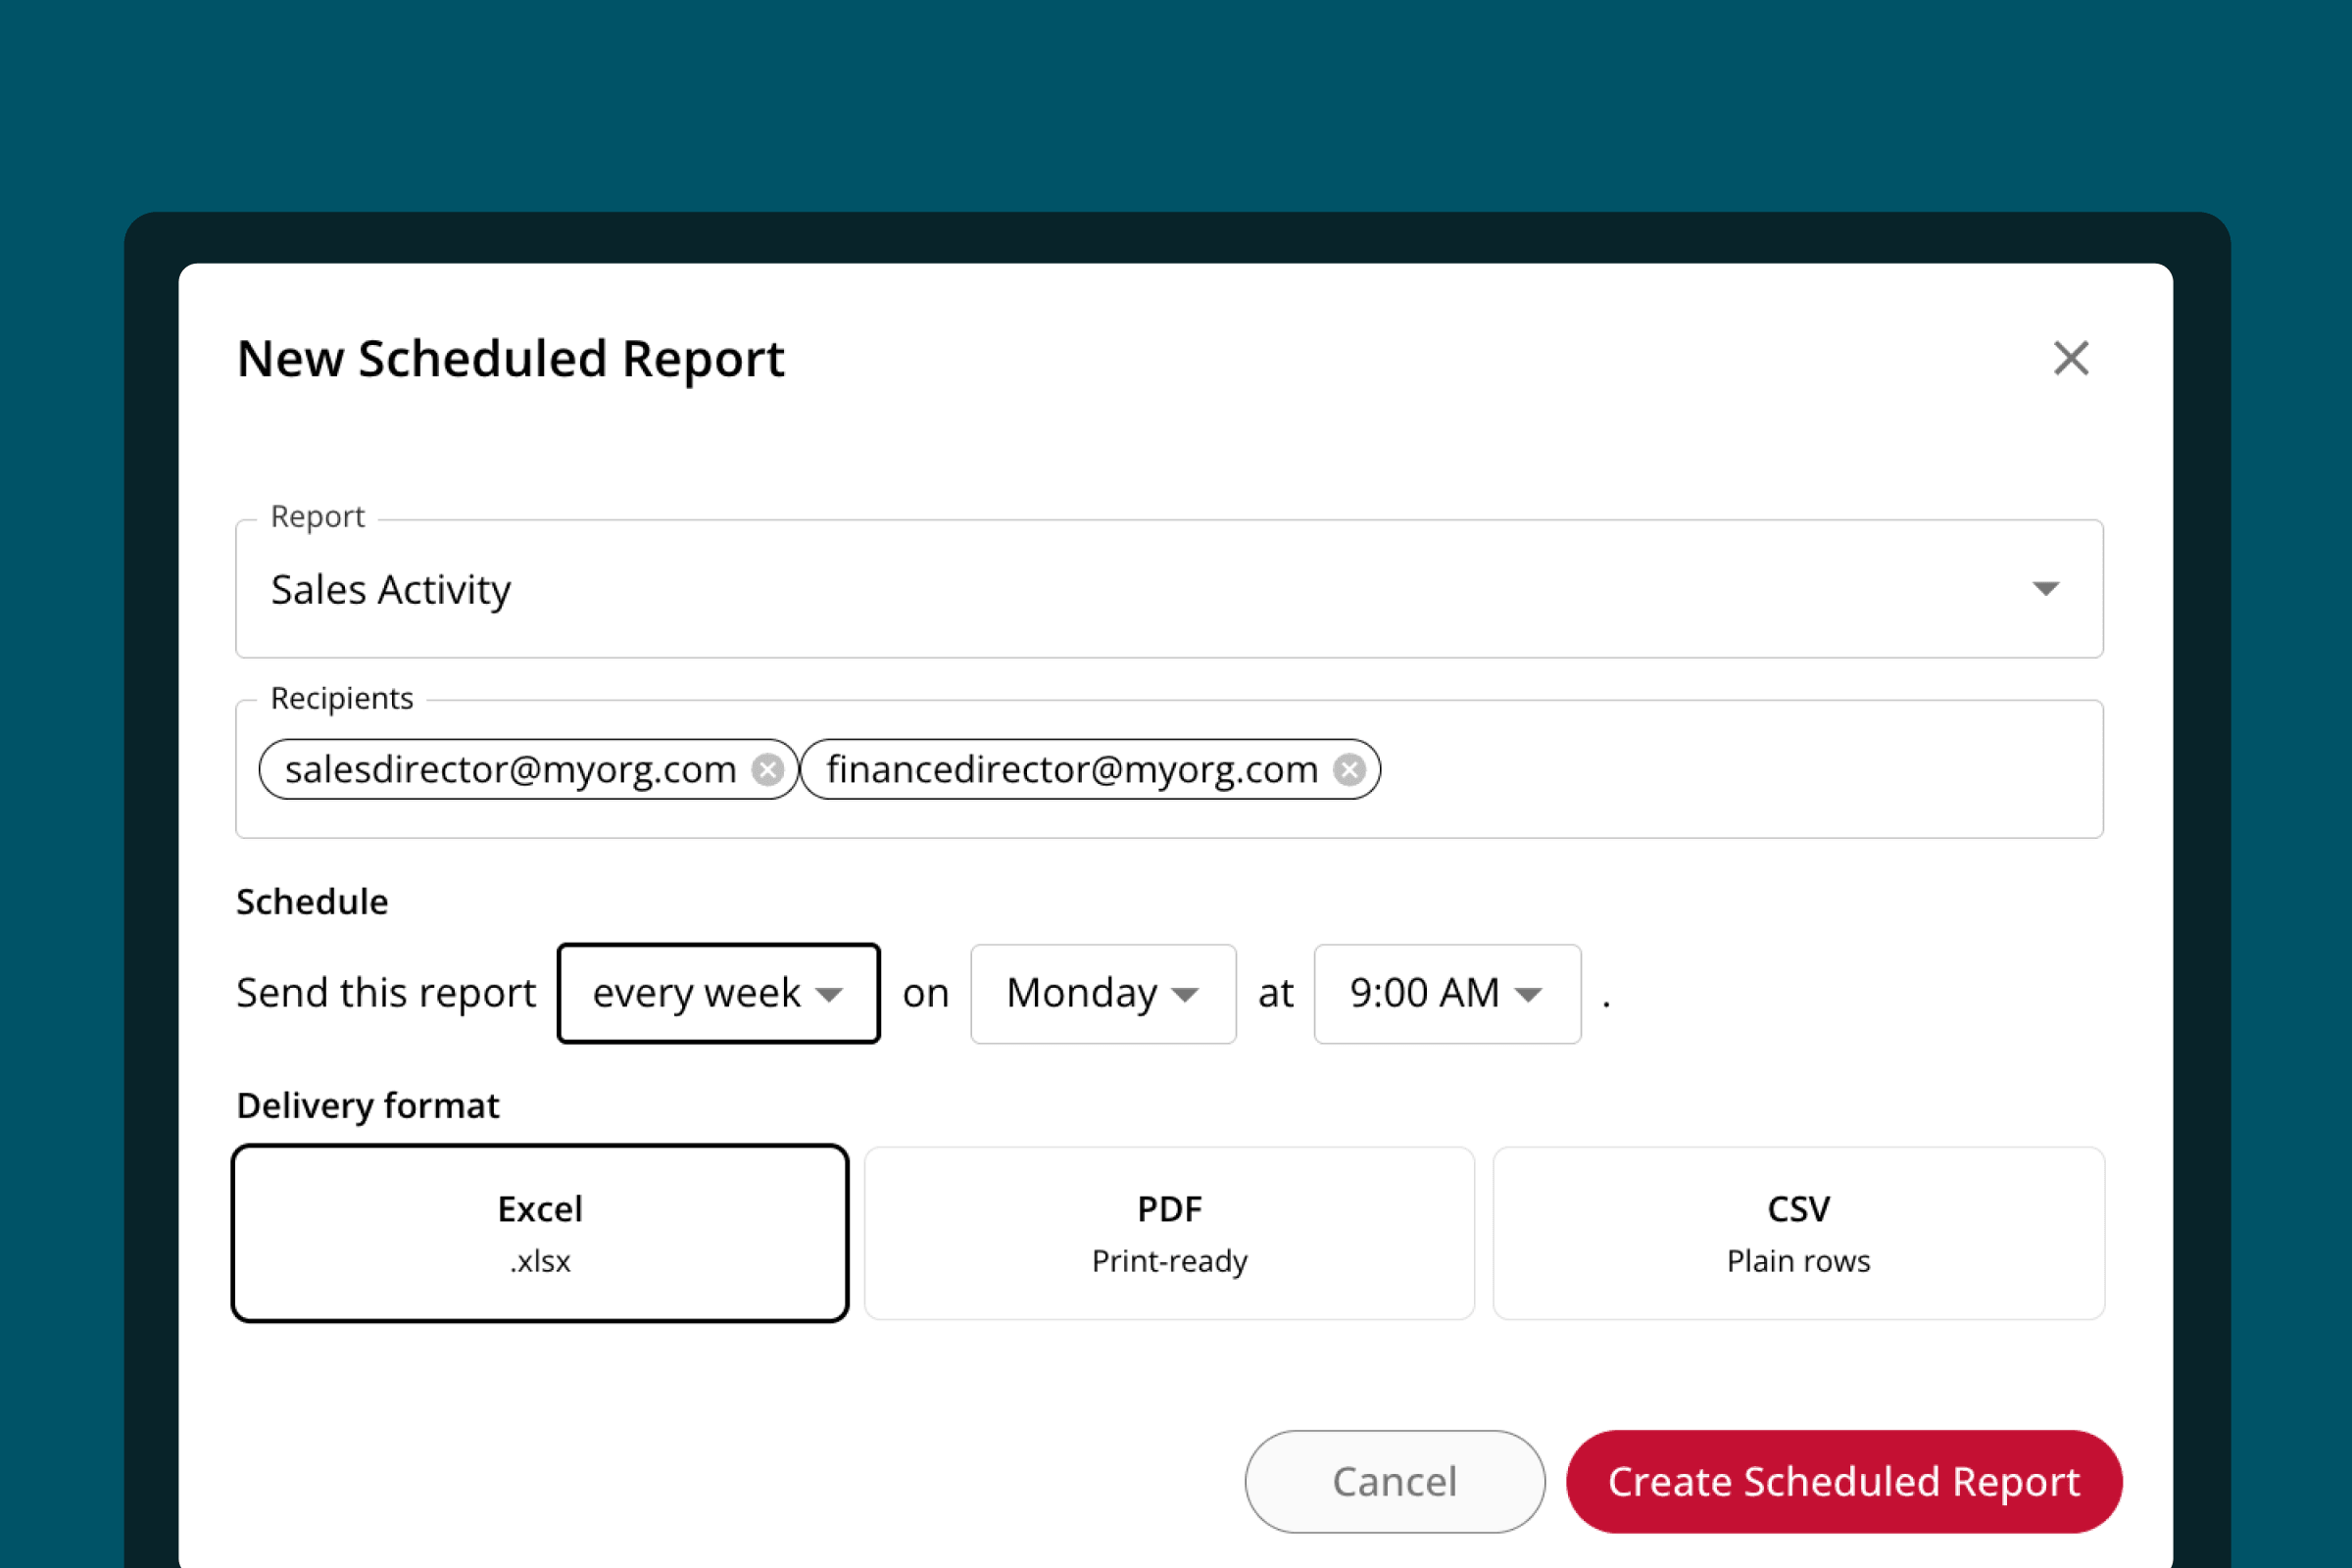Select PDF Print-ready delivery format

pyautogui.click(x=1169, y=1233)
